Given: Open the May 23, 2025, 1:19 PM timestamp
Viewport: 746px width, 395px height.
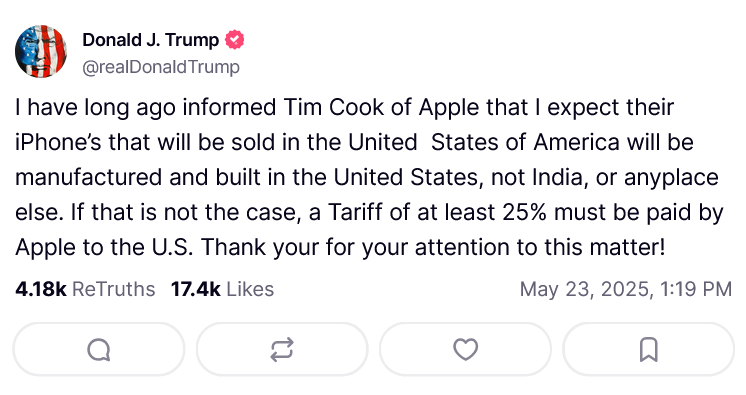Looking at the screenshot, I should click(x=626, y=289).
